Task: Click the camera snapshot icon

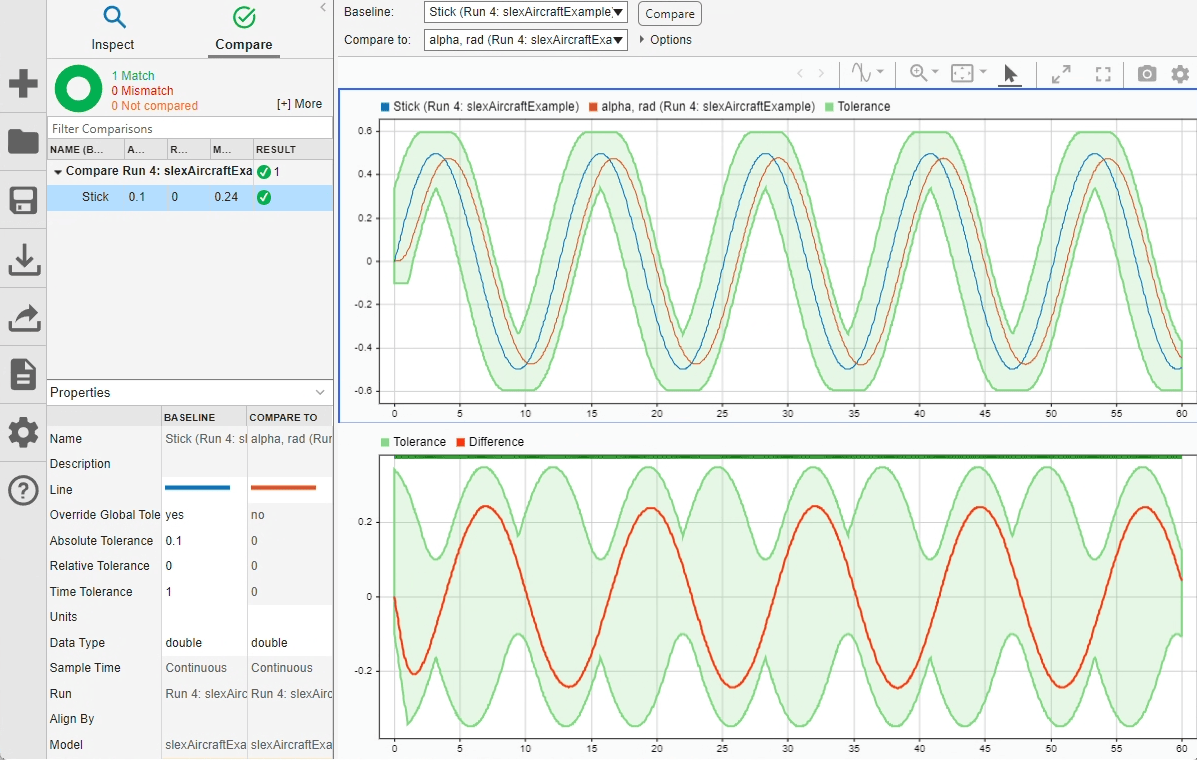Action: point(1147,73)
